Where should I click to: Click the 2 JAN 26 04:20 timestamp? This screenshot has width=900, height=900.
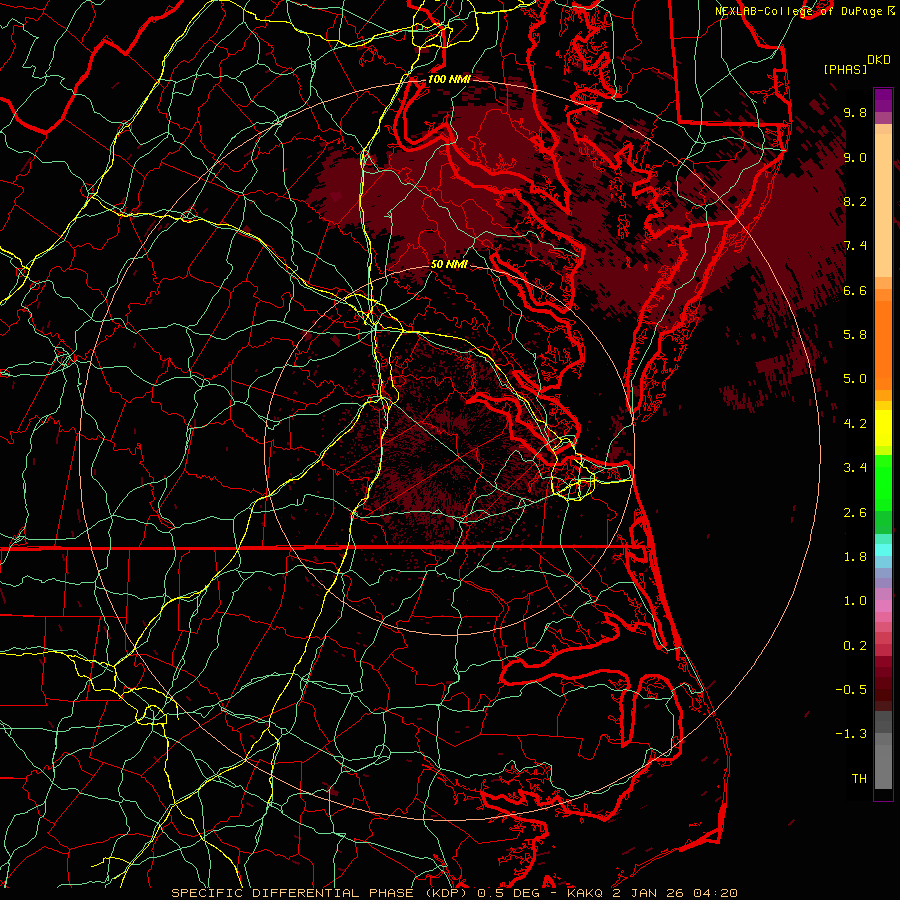(x=674, y=893)
